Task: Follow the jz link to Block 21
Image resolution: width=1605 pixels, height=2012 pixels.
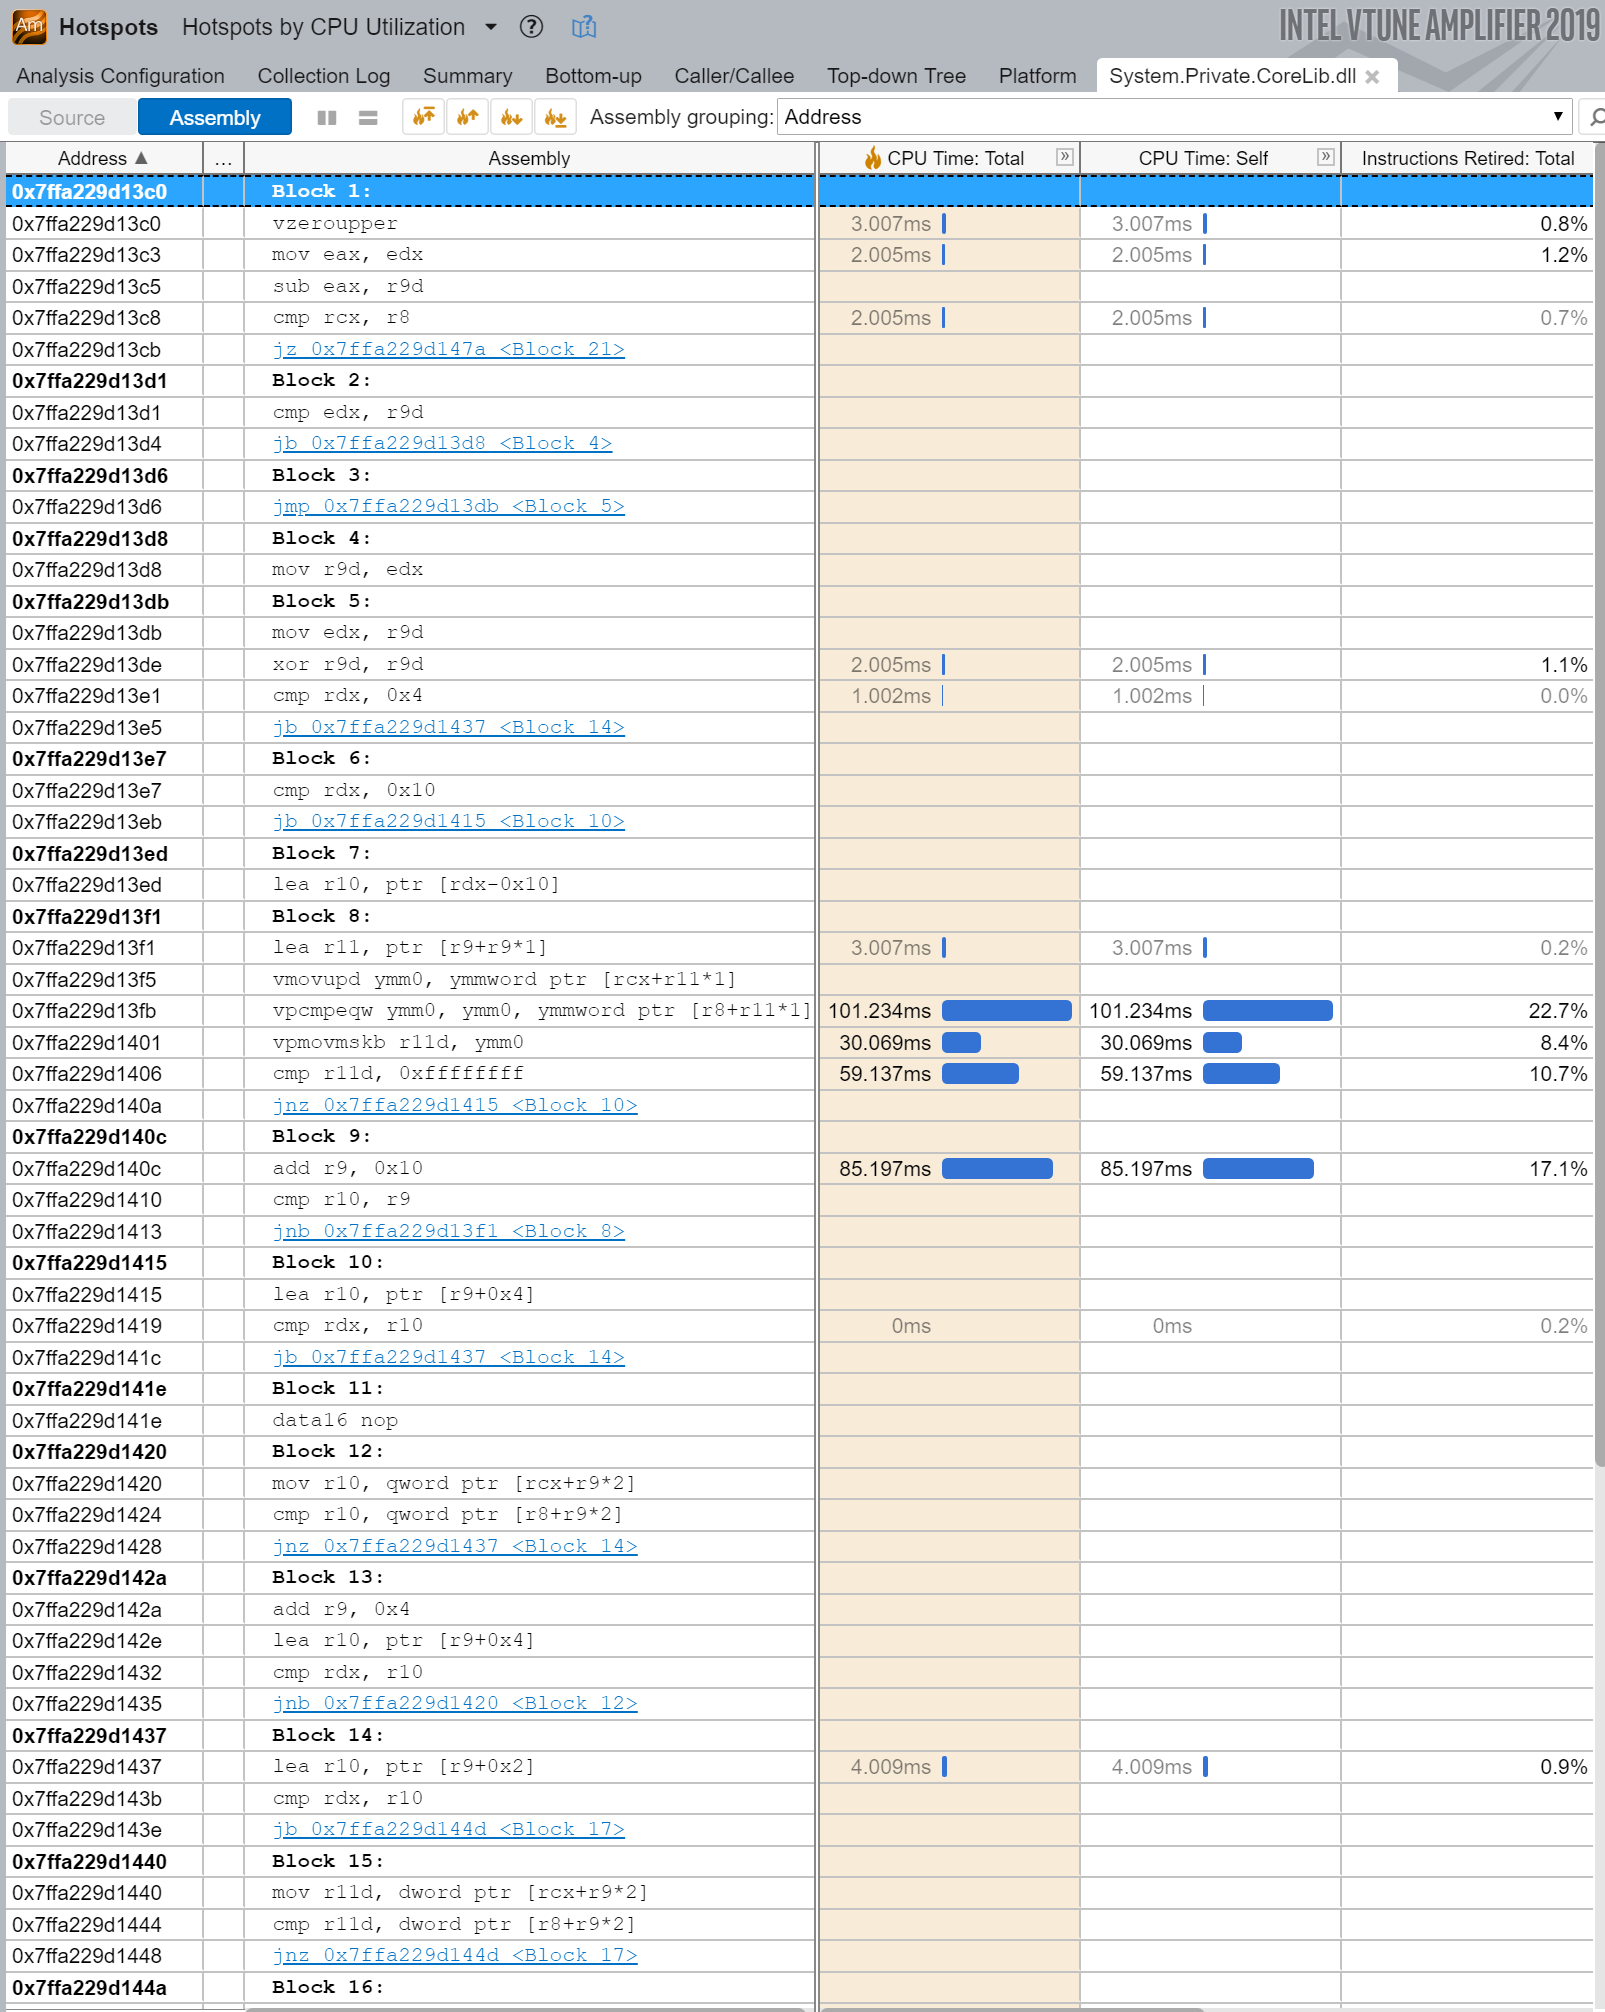Action: (x=447, y=349)
